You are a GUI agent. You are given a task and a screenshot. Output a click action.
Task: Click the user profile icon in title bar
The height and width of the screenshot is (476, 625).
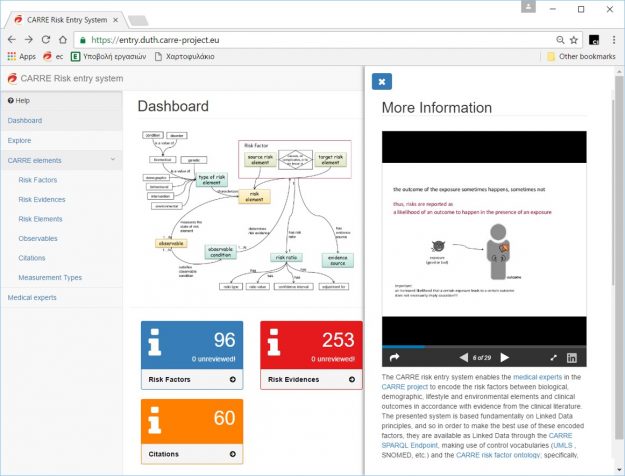tap(528, 7)
